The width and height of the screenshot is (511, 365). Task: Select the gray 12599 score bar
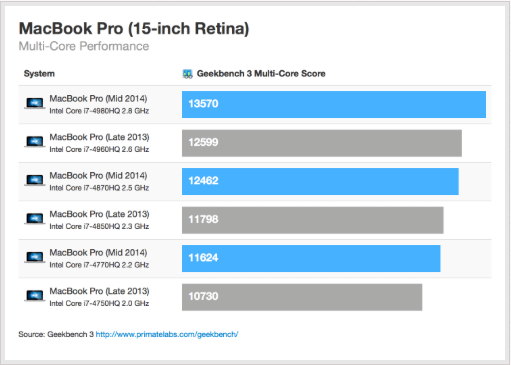coord(322,143)
